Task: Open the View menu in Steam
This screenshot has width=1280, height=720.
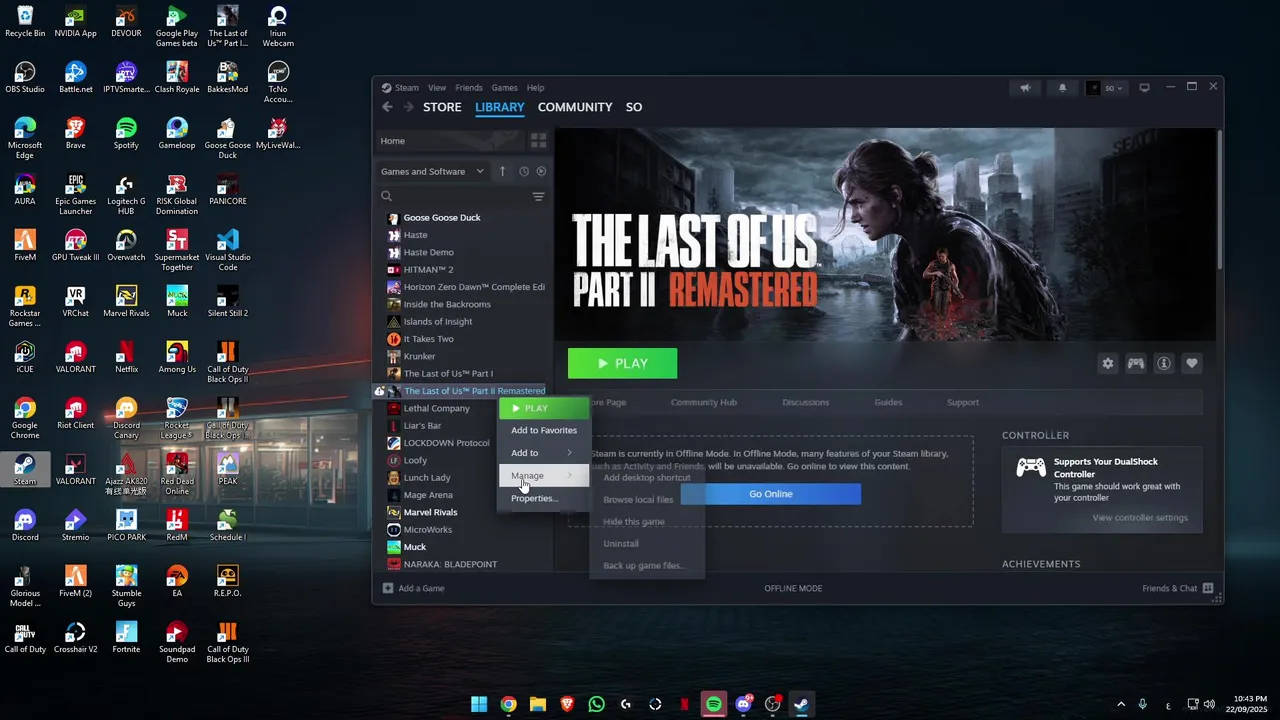Action: click(437, 88)
